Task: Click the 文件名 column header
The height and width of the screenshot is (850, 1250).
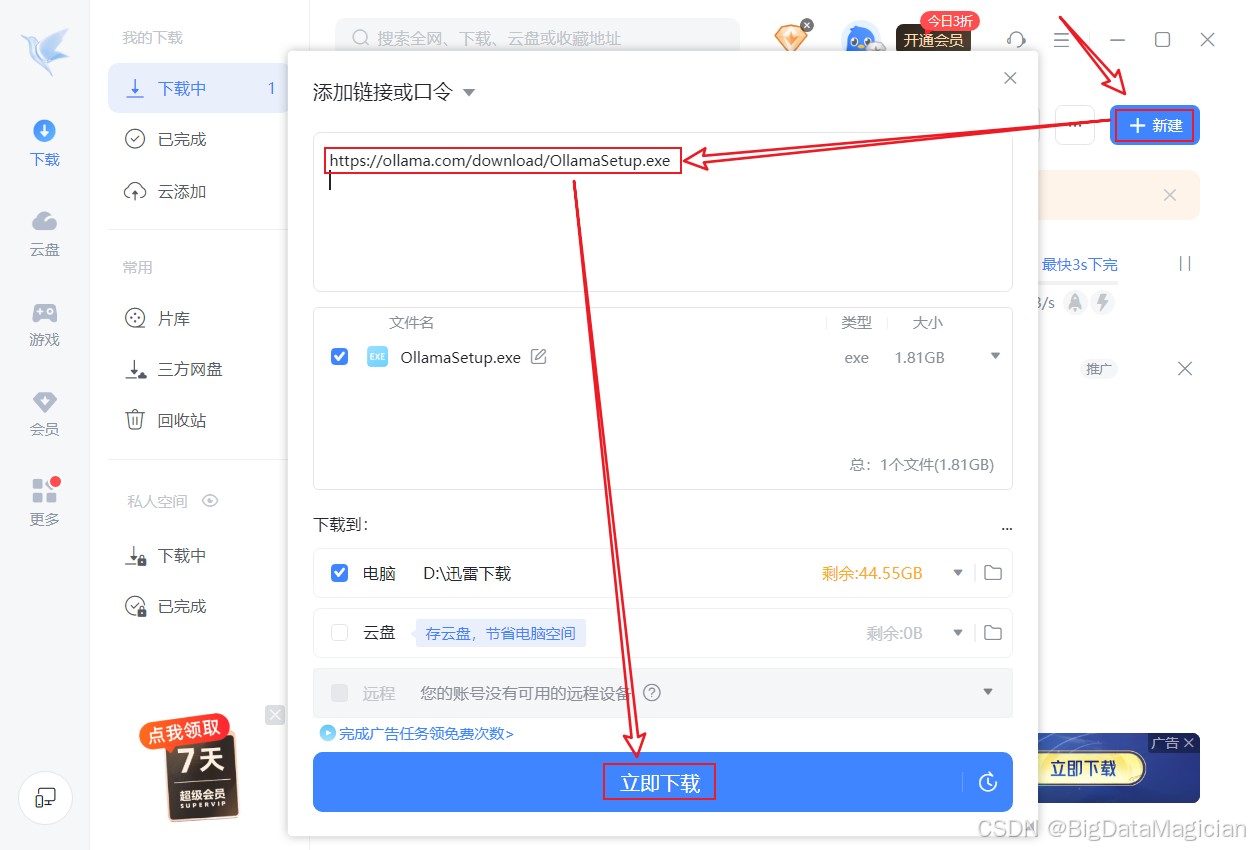Action: click(x=411, y=322)
